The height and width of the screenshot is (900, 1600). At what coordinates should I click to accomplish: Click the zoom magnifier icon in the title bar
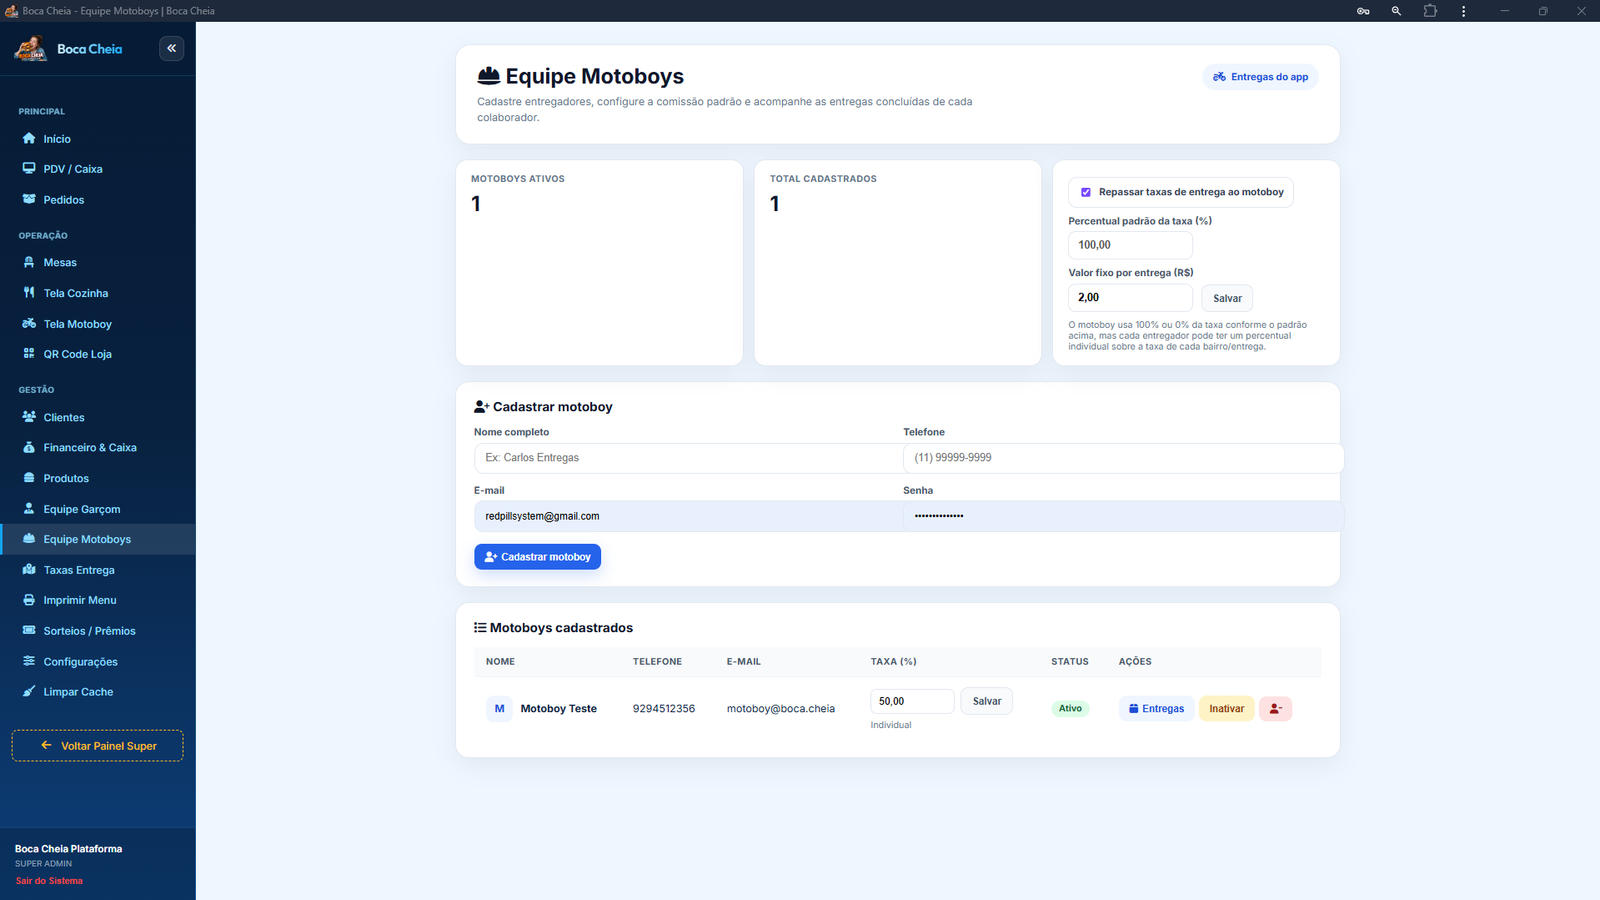pos(1396,11)
